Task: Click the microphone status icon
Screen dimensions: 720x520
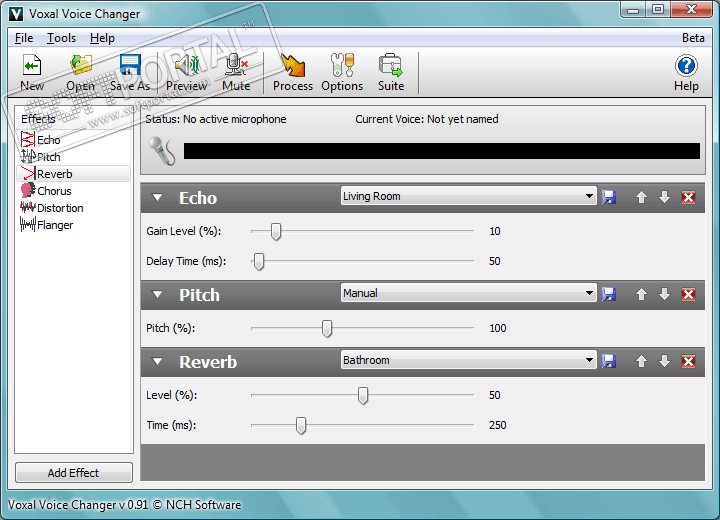Action: (x=162, y=151)
